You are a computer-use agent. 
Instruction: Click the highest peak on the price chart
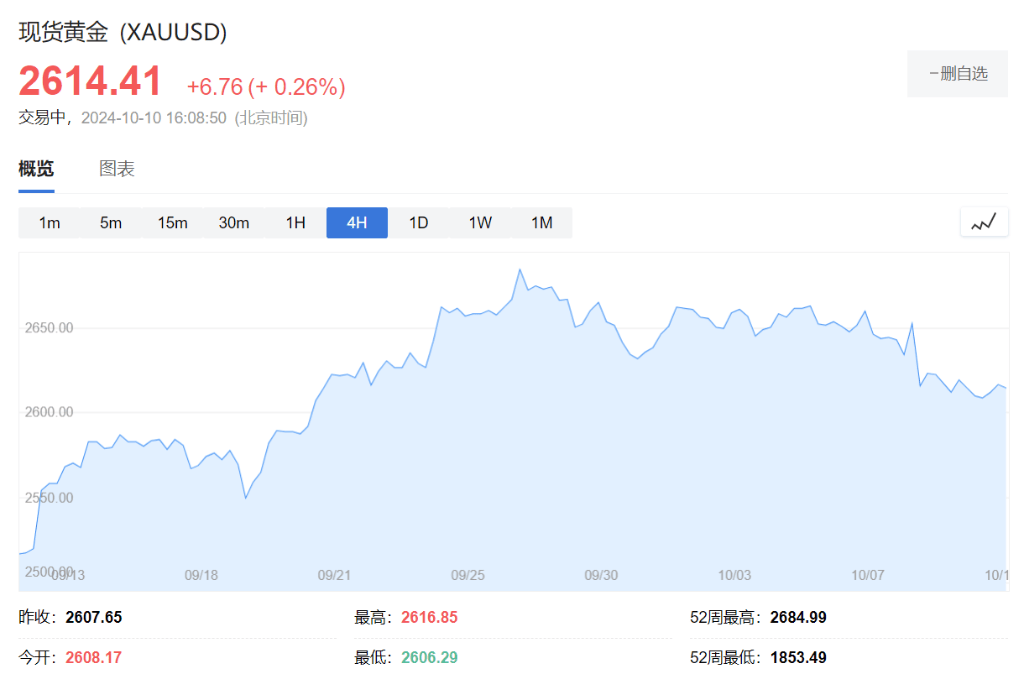pyautogui.click(x=520, y=270)
